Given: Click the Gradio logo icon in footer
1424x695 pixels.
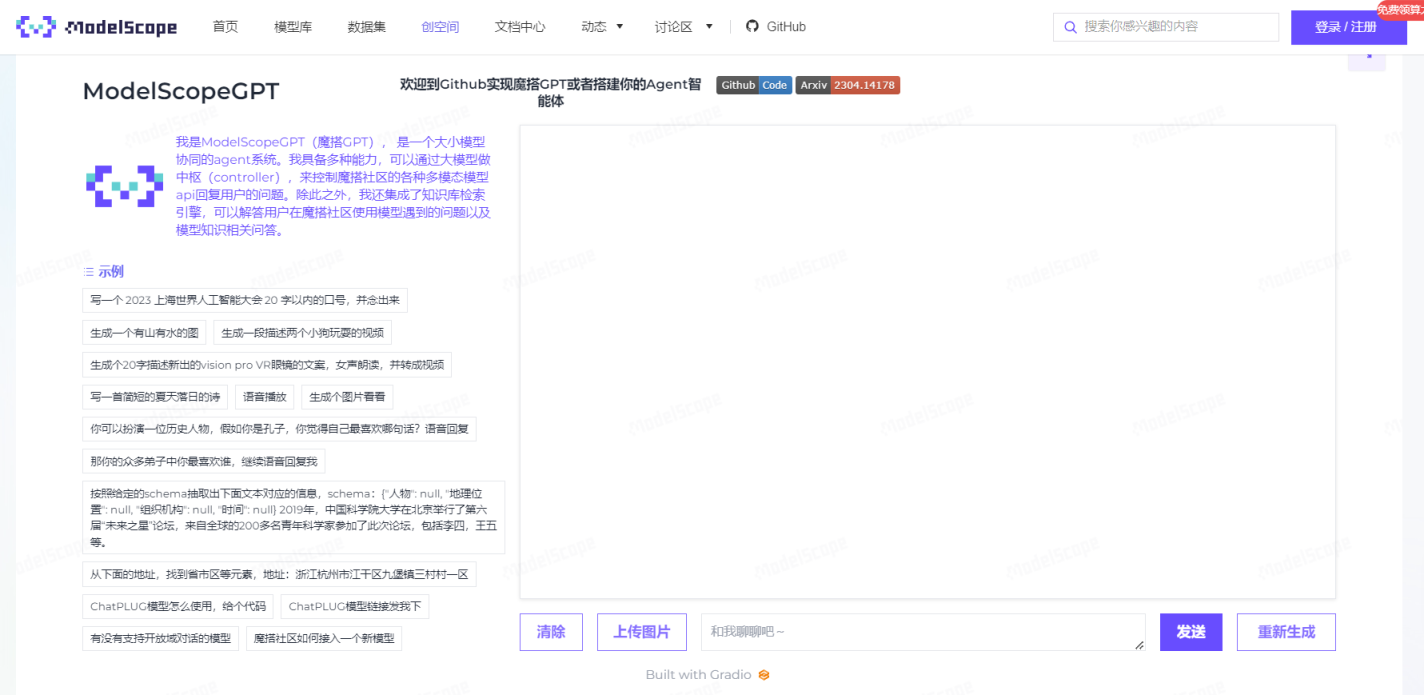Looking at the screenshot, I should click(x=764, y=675).
